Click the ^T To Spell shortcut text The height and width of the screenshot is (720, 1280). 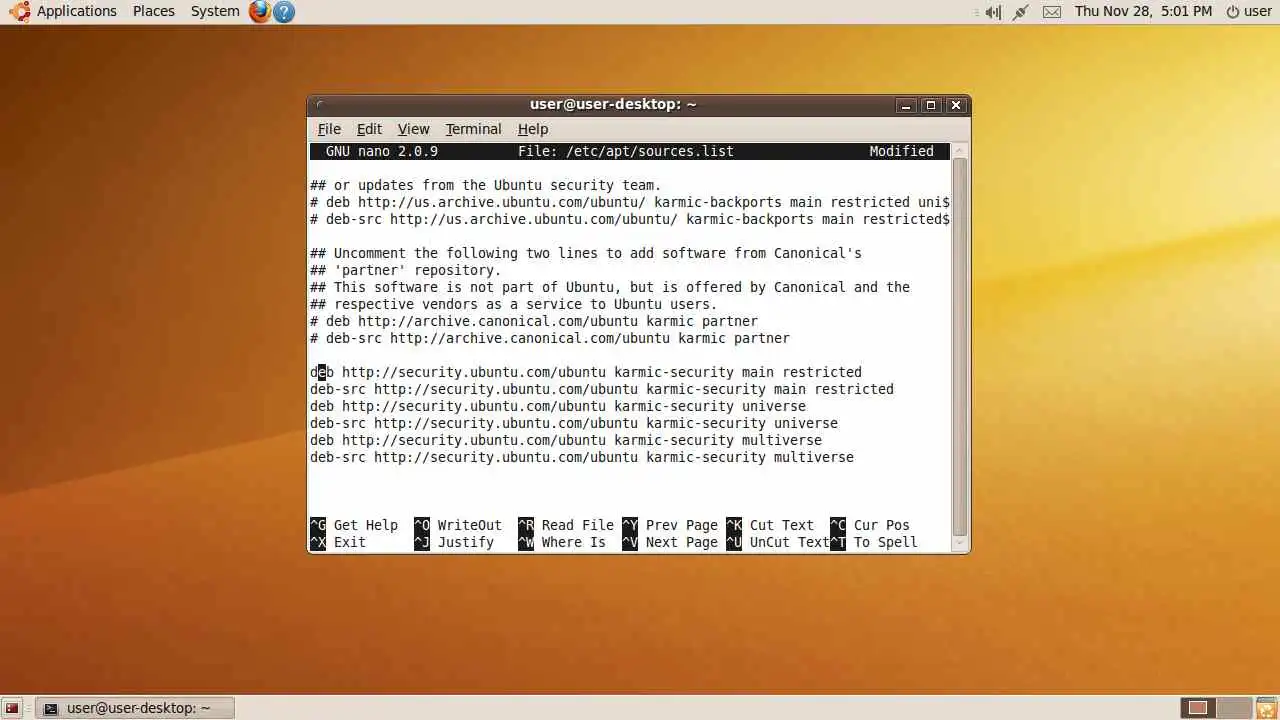pyautogui.click(x=874, y=542)
